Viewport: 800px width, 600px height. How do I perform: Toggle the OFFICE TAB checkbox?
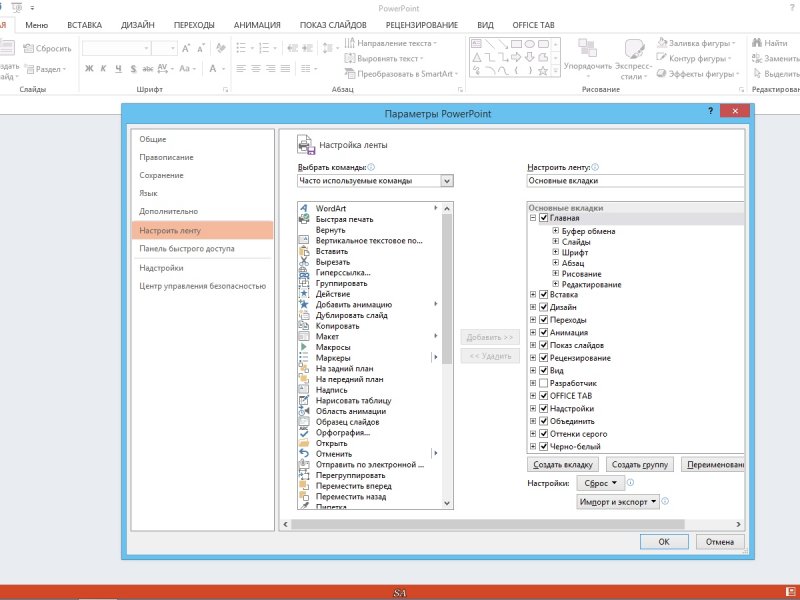click(x=544, y=395)
